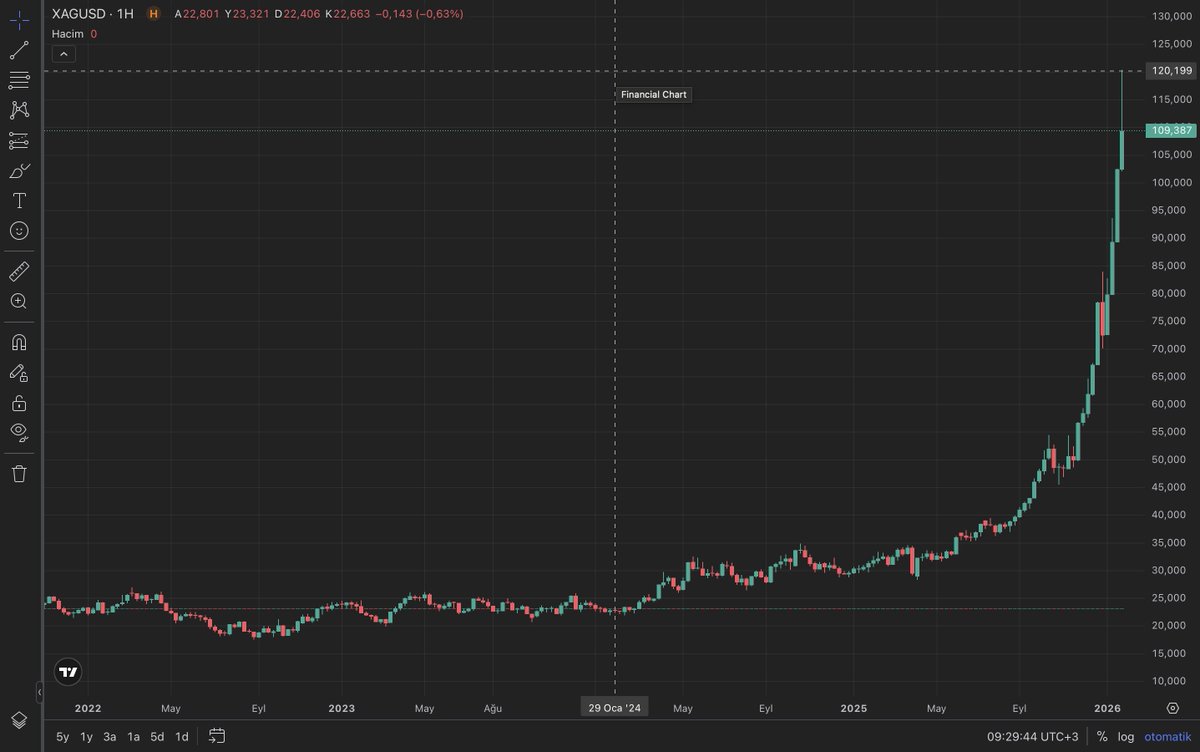Viewport: 1200px width, 752px height.
Task: Open the forecasting and measurement tools
Action: 19,140
